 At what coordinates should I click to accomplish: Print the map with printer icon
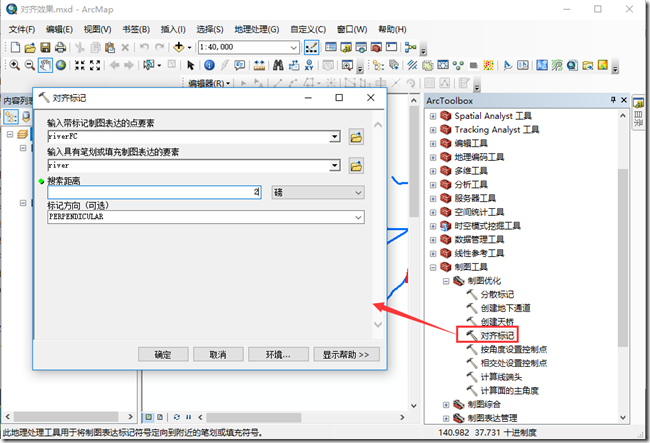(60, 47)
